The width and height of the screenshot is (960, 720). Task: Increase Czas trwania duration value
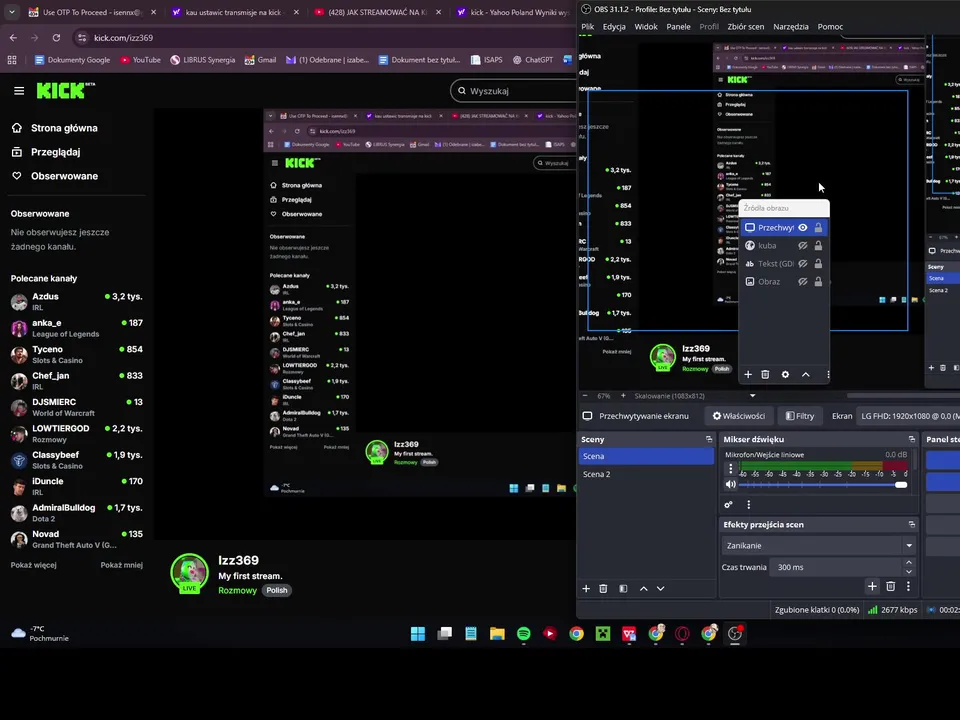tap(909, 563)
